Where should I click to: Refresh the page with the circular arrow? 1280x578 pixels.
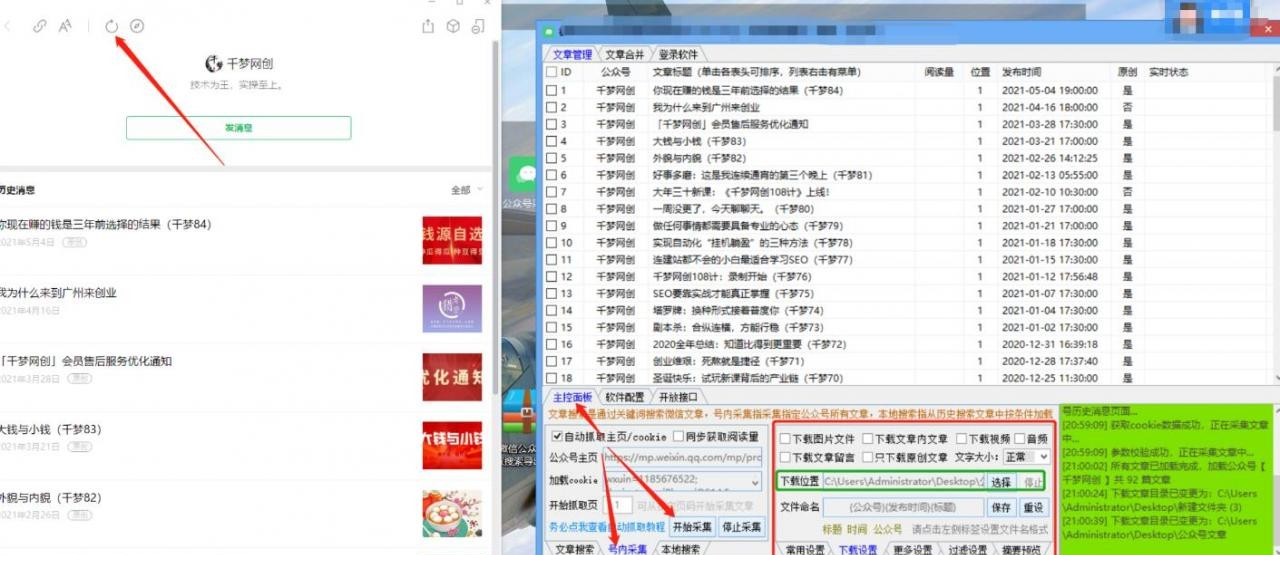pos(112,26)
